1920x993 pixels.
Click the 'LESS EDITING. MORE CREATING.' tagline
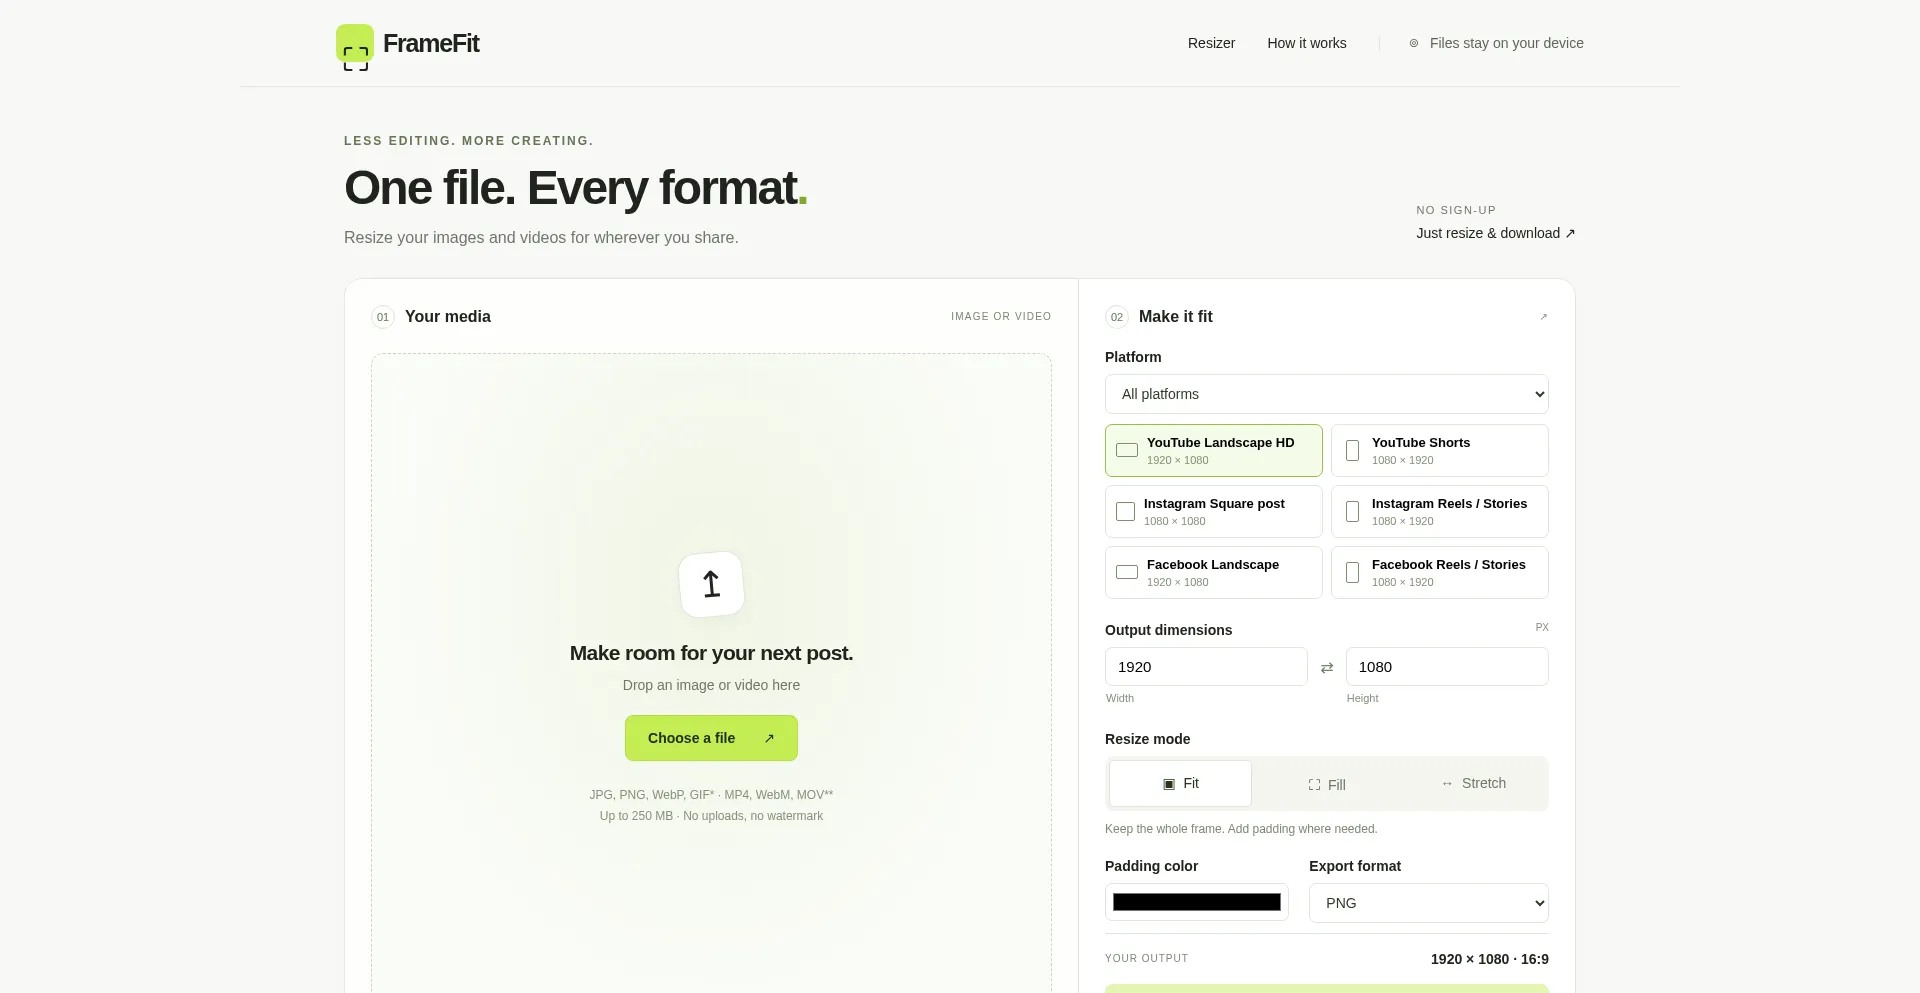(x=469, y=141)
